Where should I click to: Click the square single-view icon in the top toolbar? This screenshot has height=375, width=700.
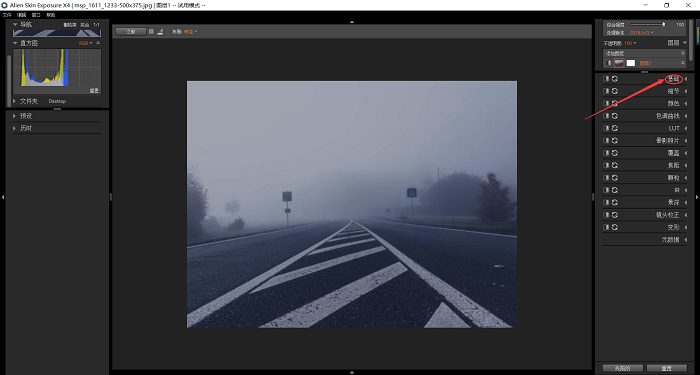coord(151,32)
